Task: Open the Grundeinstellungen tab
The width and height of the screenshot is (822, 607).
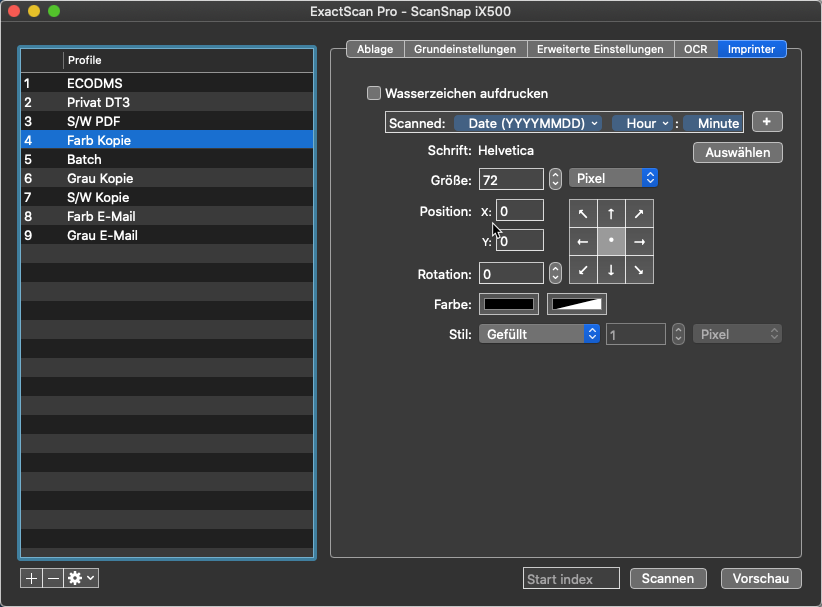Action: click(x=465, y=49)
